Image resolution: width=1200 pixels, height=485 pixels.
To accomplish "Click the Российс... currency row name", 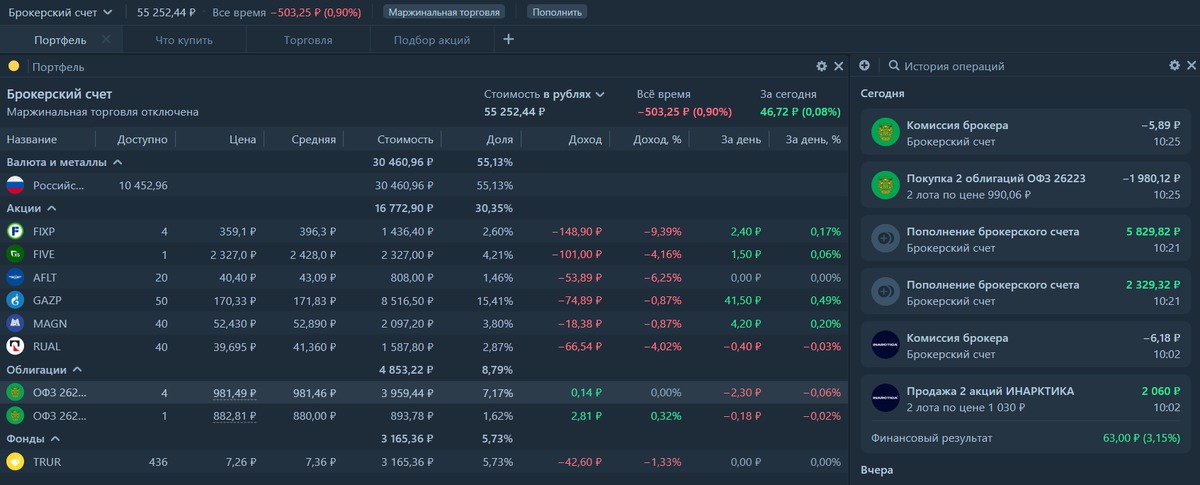I will (x=59, y=185).
